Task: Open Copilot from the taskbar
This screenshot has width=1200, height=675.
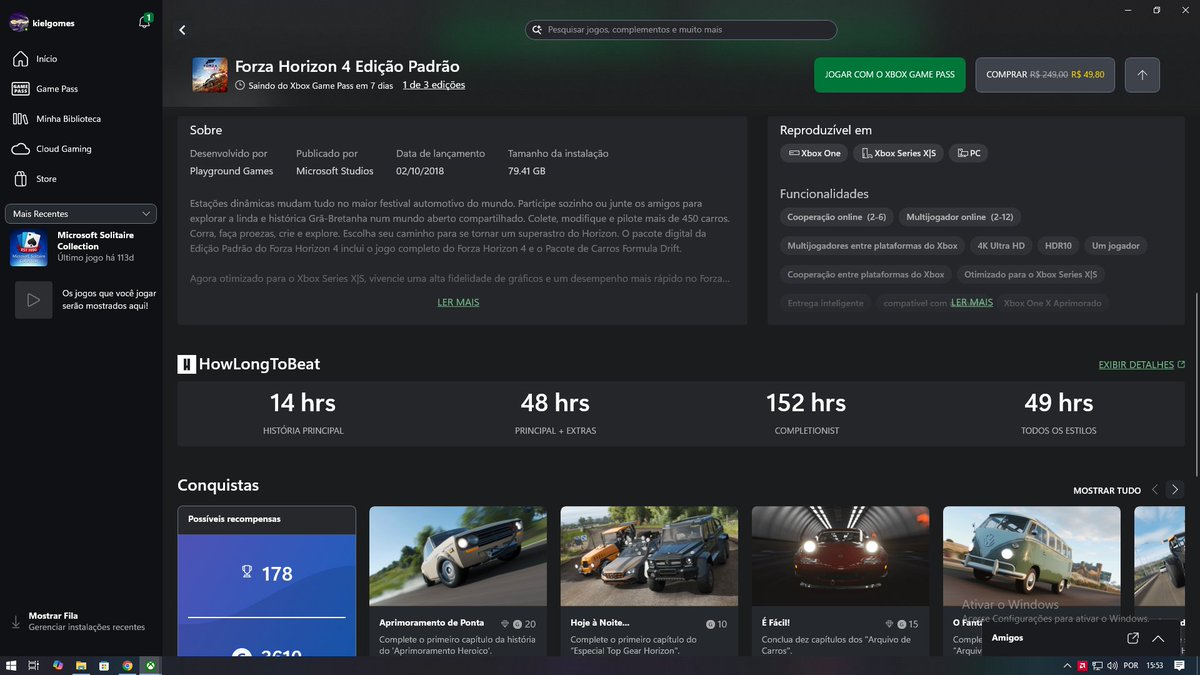Action: [58, 665]
